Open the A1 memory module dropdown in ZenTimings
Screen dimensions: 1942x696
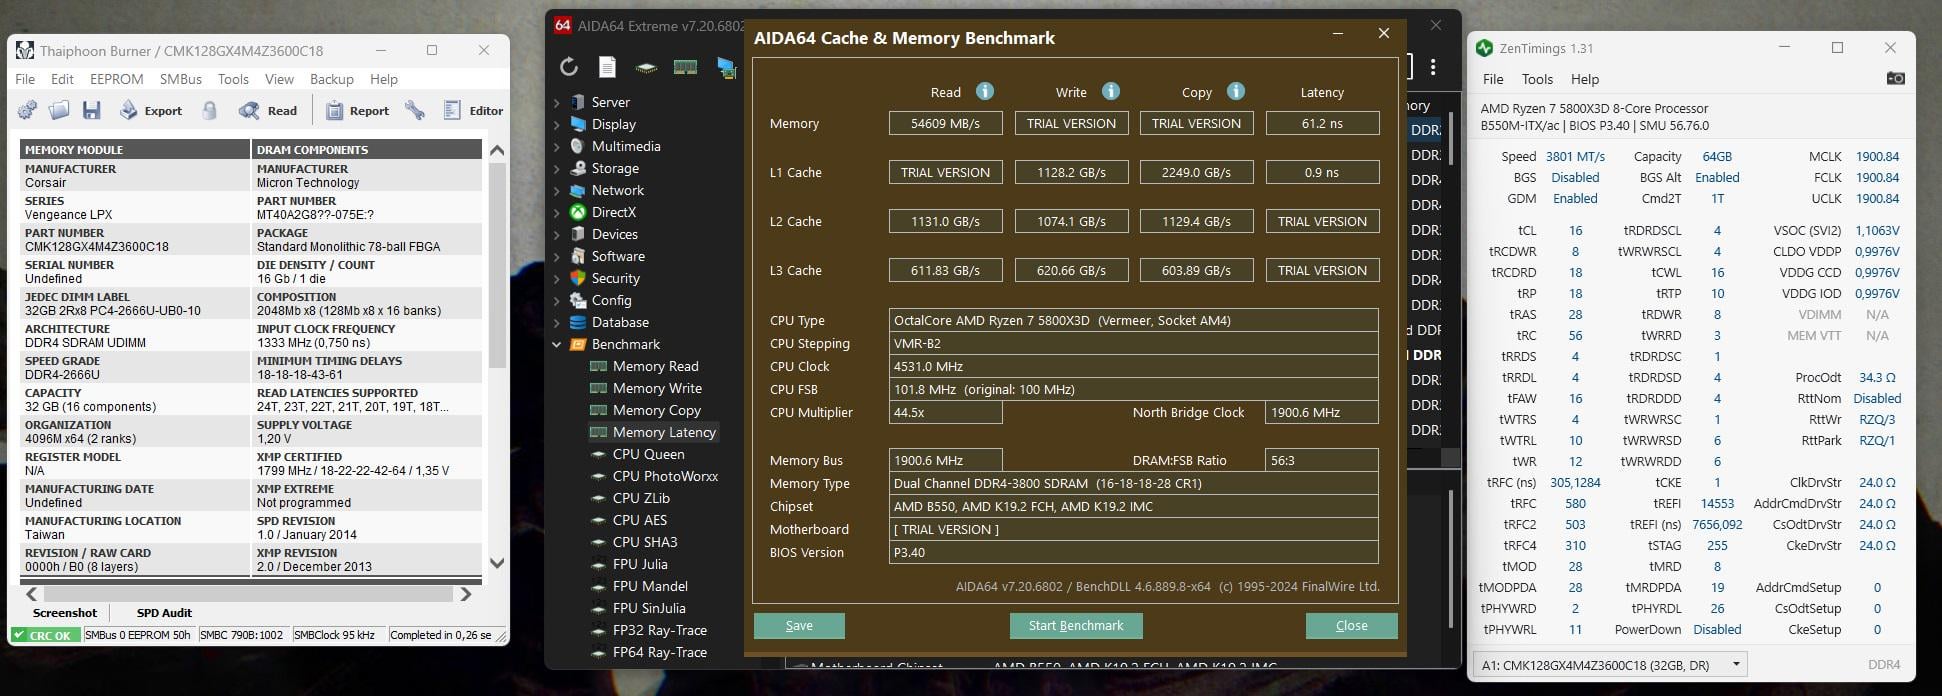pyautogui.click(x=1609, y=664)
